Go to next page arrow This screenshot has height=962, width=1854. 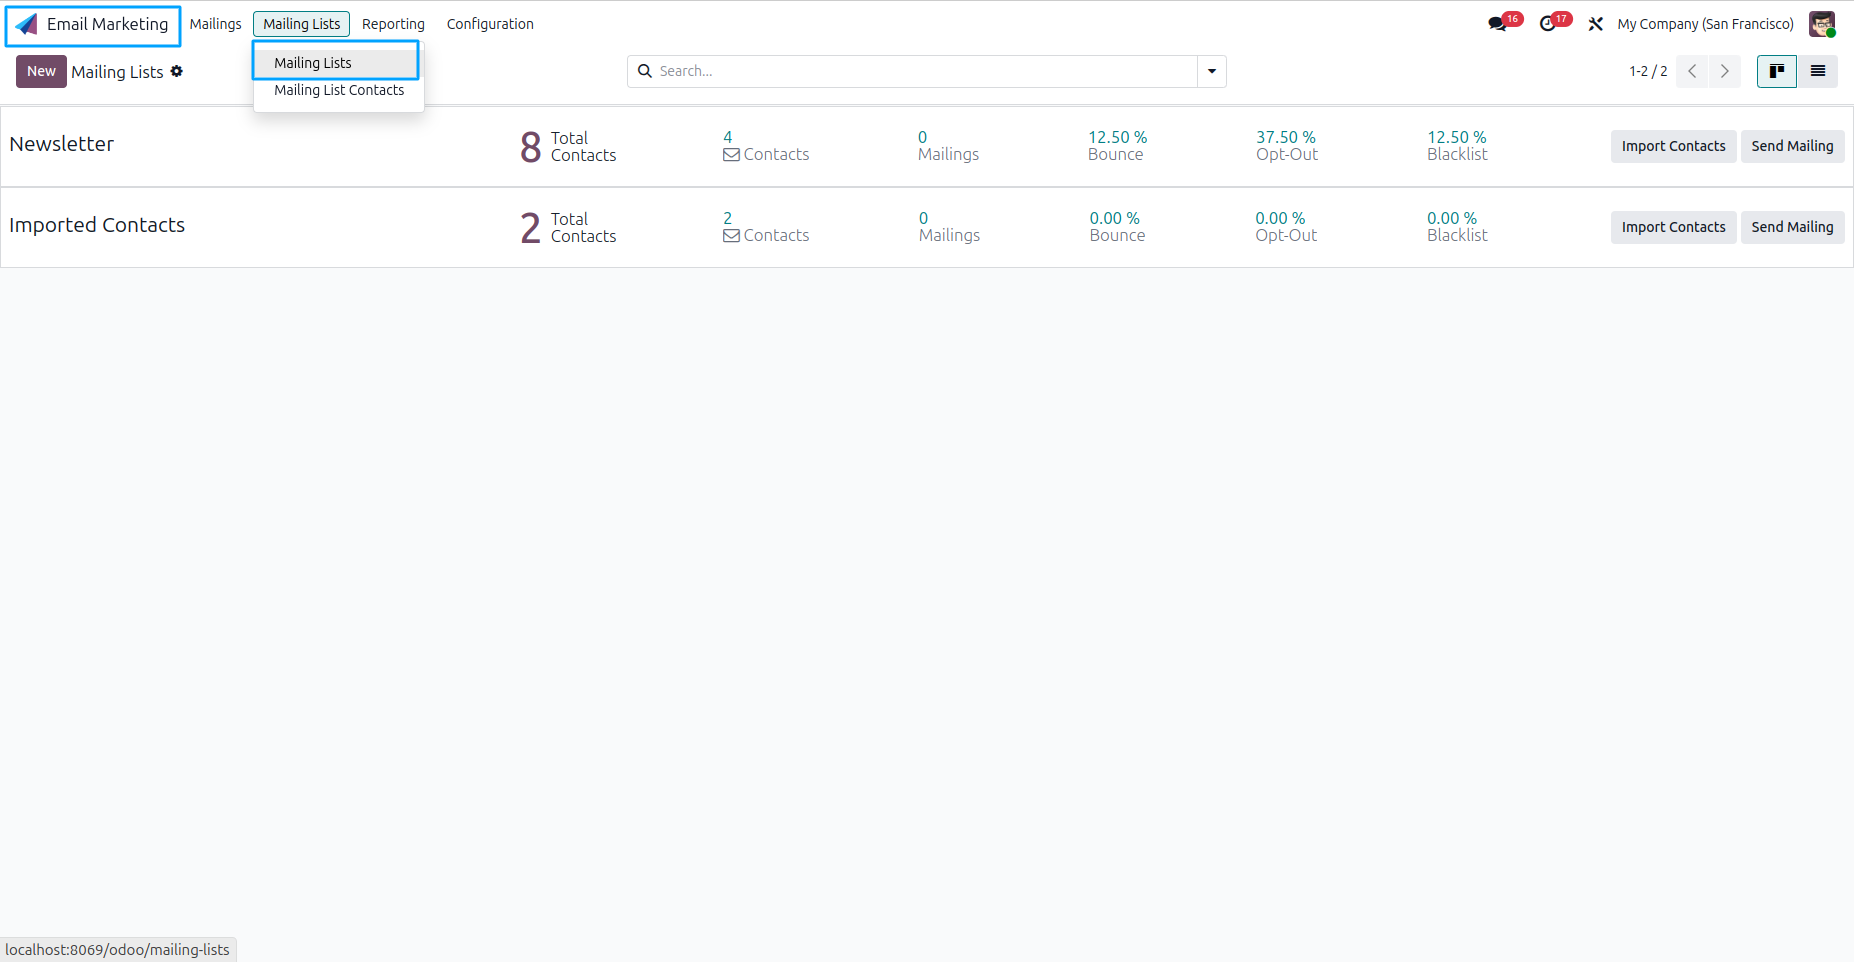[1725, 71]
